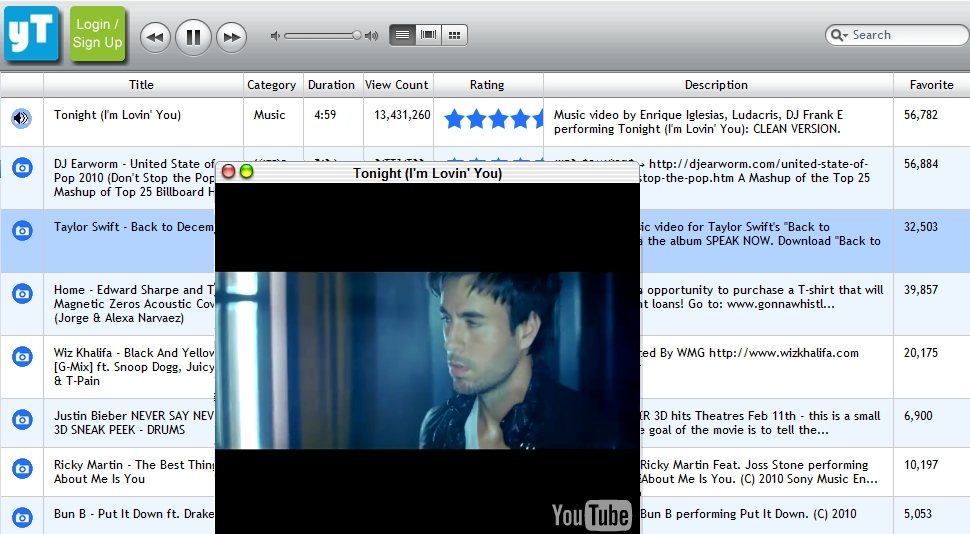Click favorite count 5,053

coord(918,514)
